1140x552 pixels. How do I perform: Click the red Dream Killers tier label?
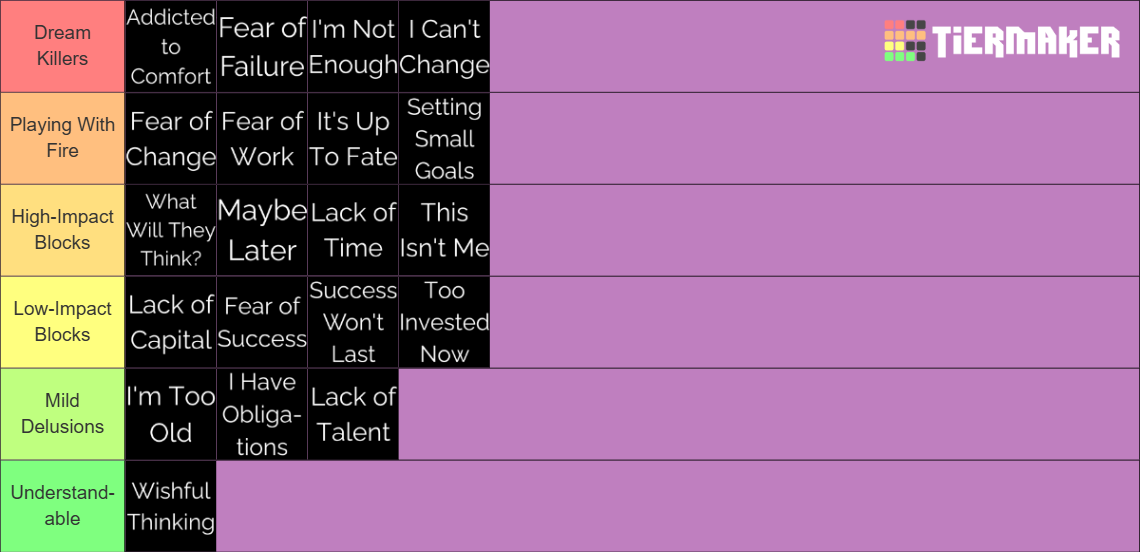click(63, 47)
